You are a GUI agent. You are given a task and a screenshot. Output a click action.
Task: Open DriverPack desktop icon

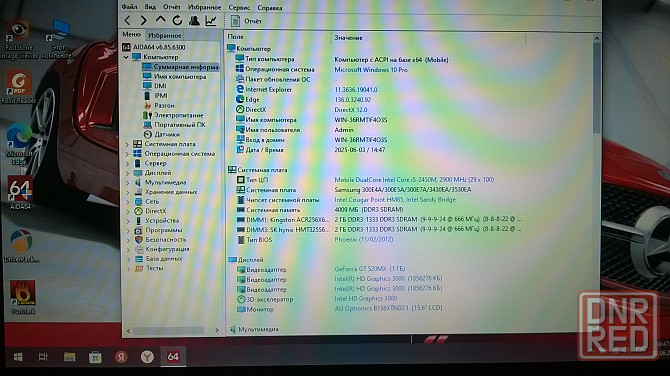[x=21, y=246]
